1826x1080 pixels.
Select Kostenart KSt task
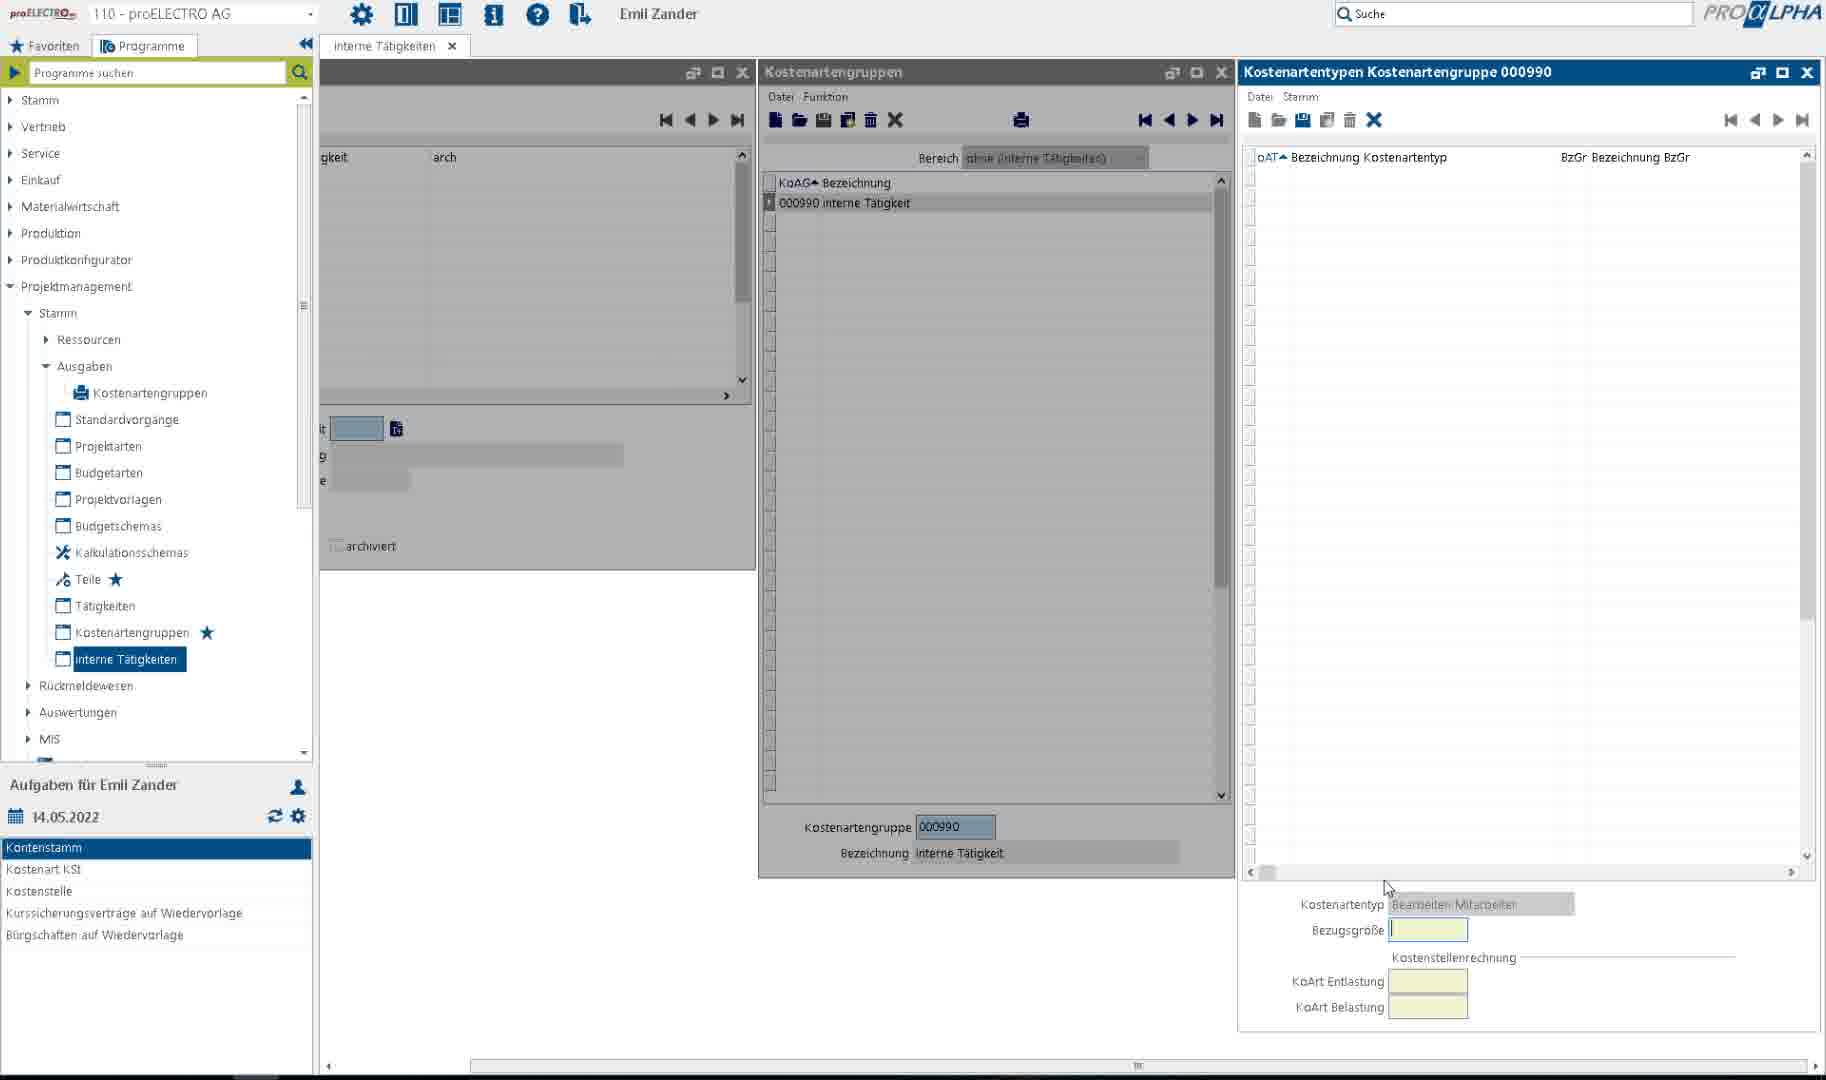(x=157, y=870)
